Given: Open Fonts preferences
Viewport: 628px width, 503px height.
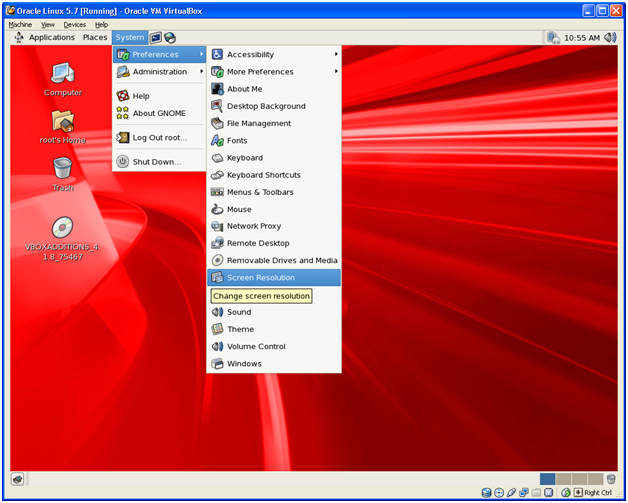Looking at the screenshot, I should (274, 141).
